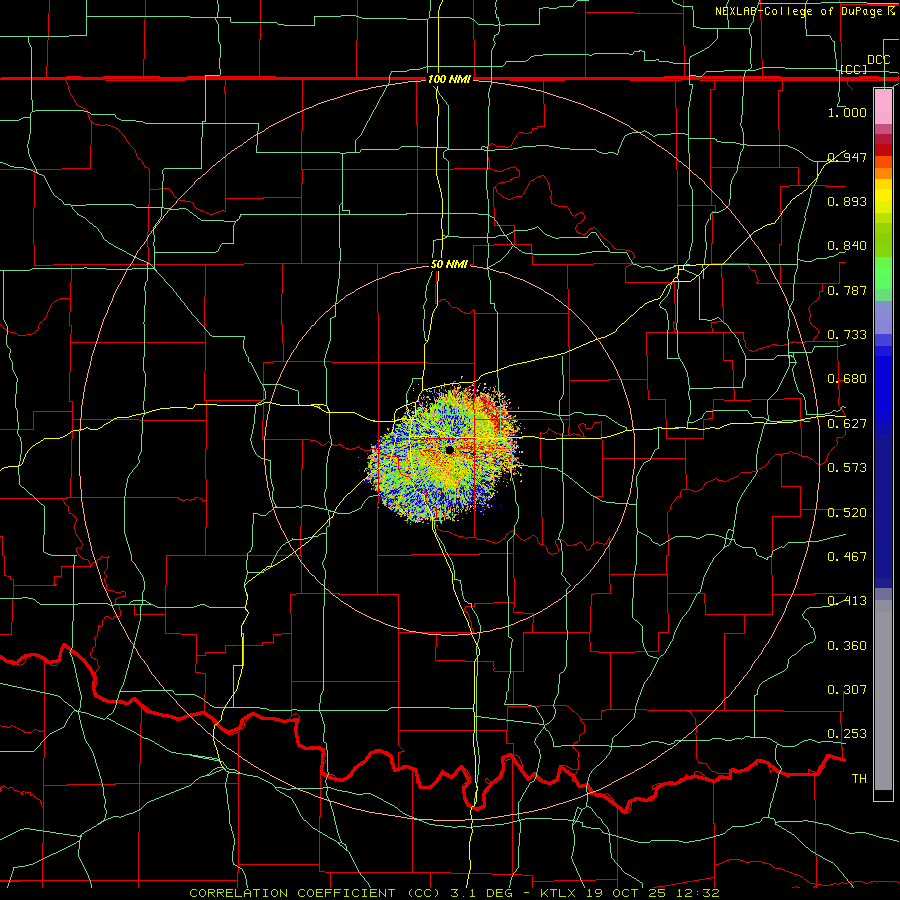This screenshot has width=900, height=900.
Task: Click the Correlation Coefficient product caption
Action: point(454,893)
